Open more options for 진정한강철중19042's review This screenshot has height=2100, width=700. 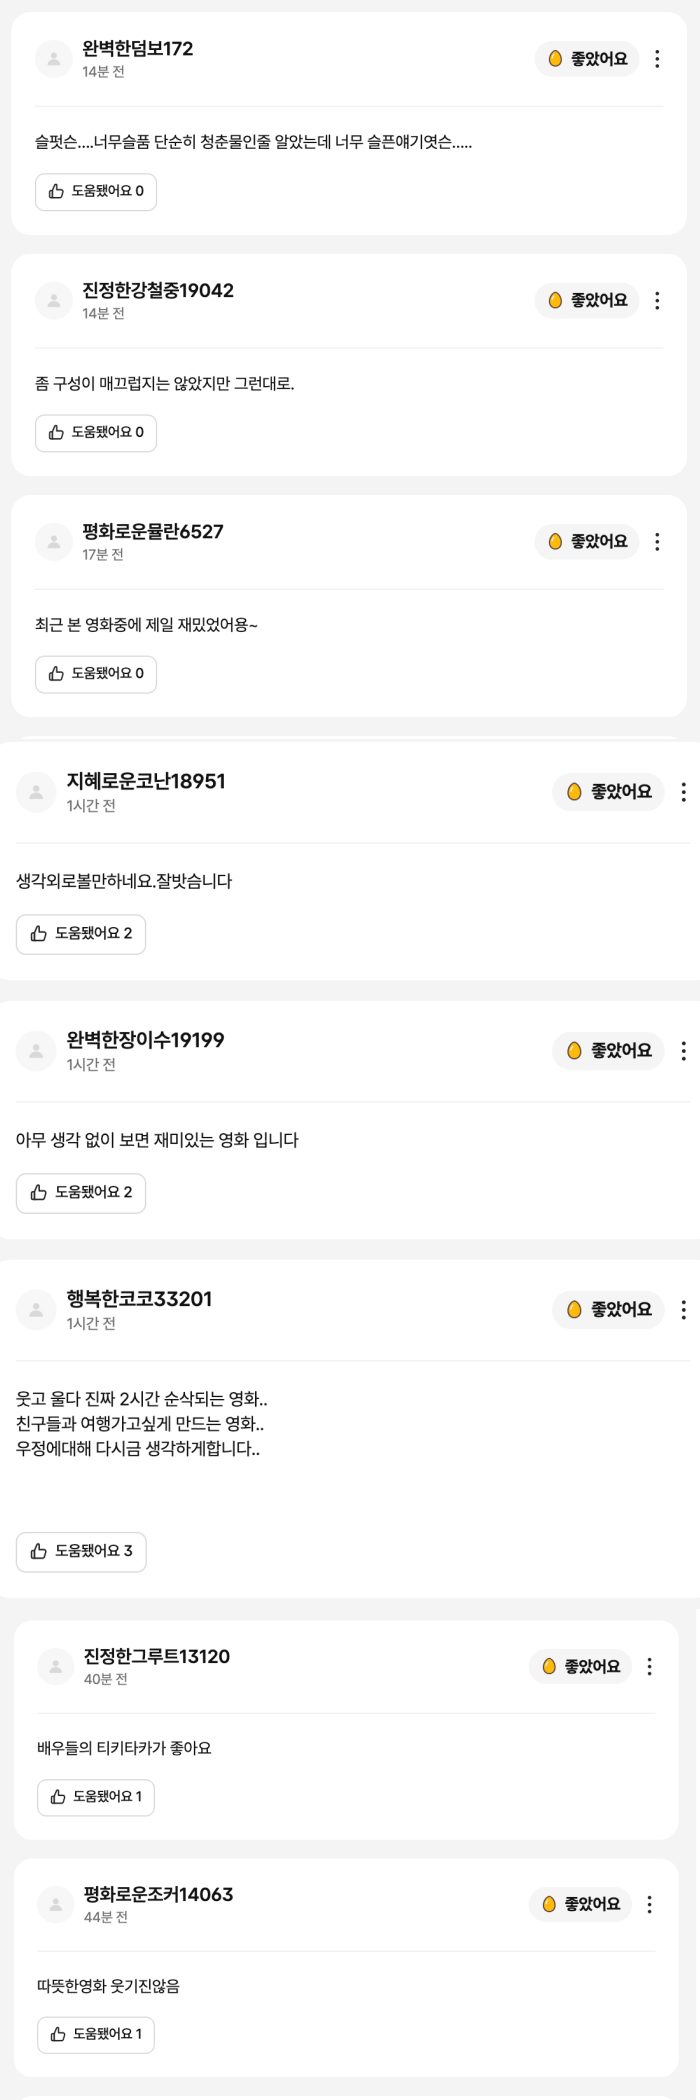(657, 300)
